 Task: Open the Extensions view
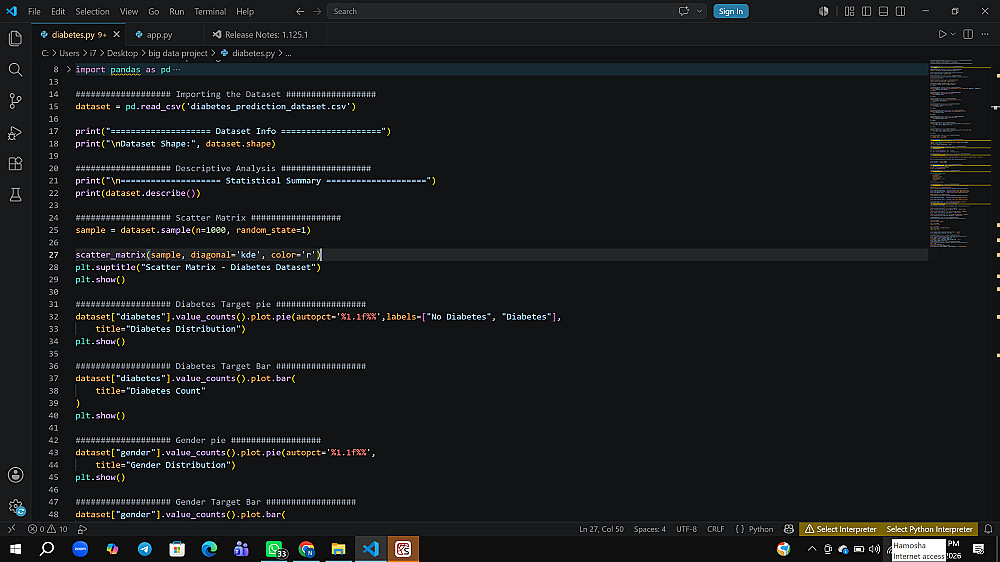tap(15, 164)
